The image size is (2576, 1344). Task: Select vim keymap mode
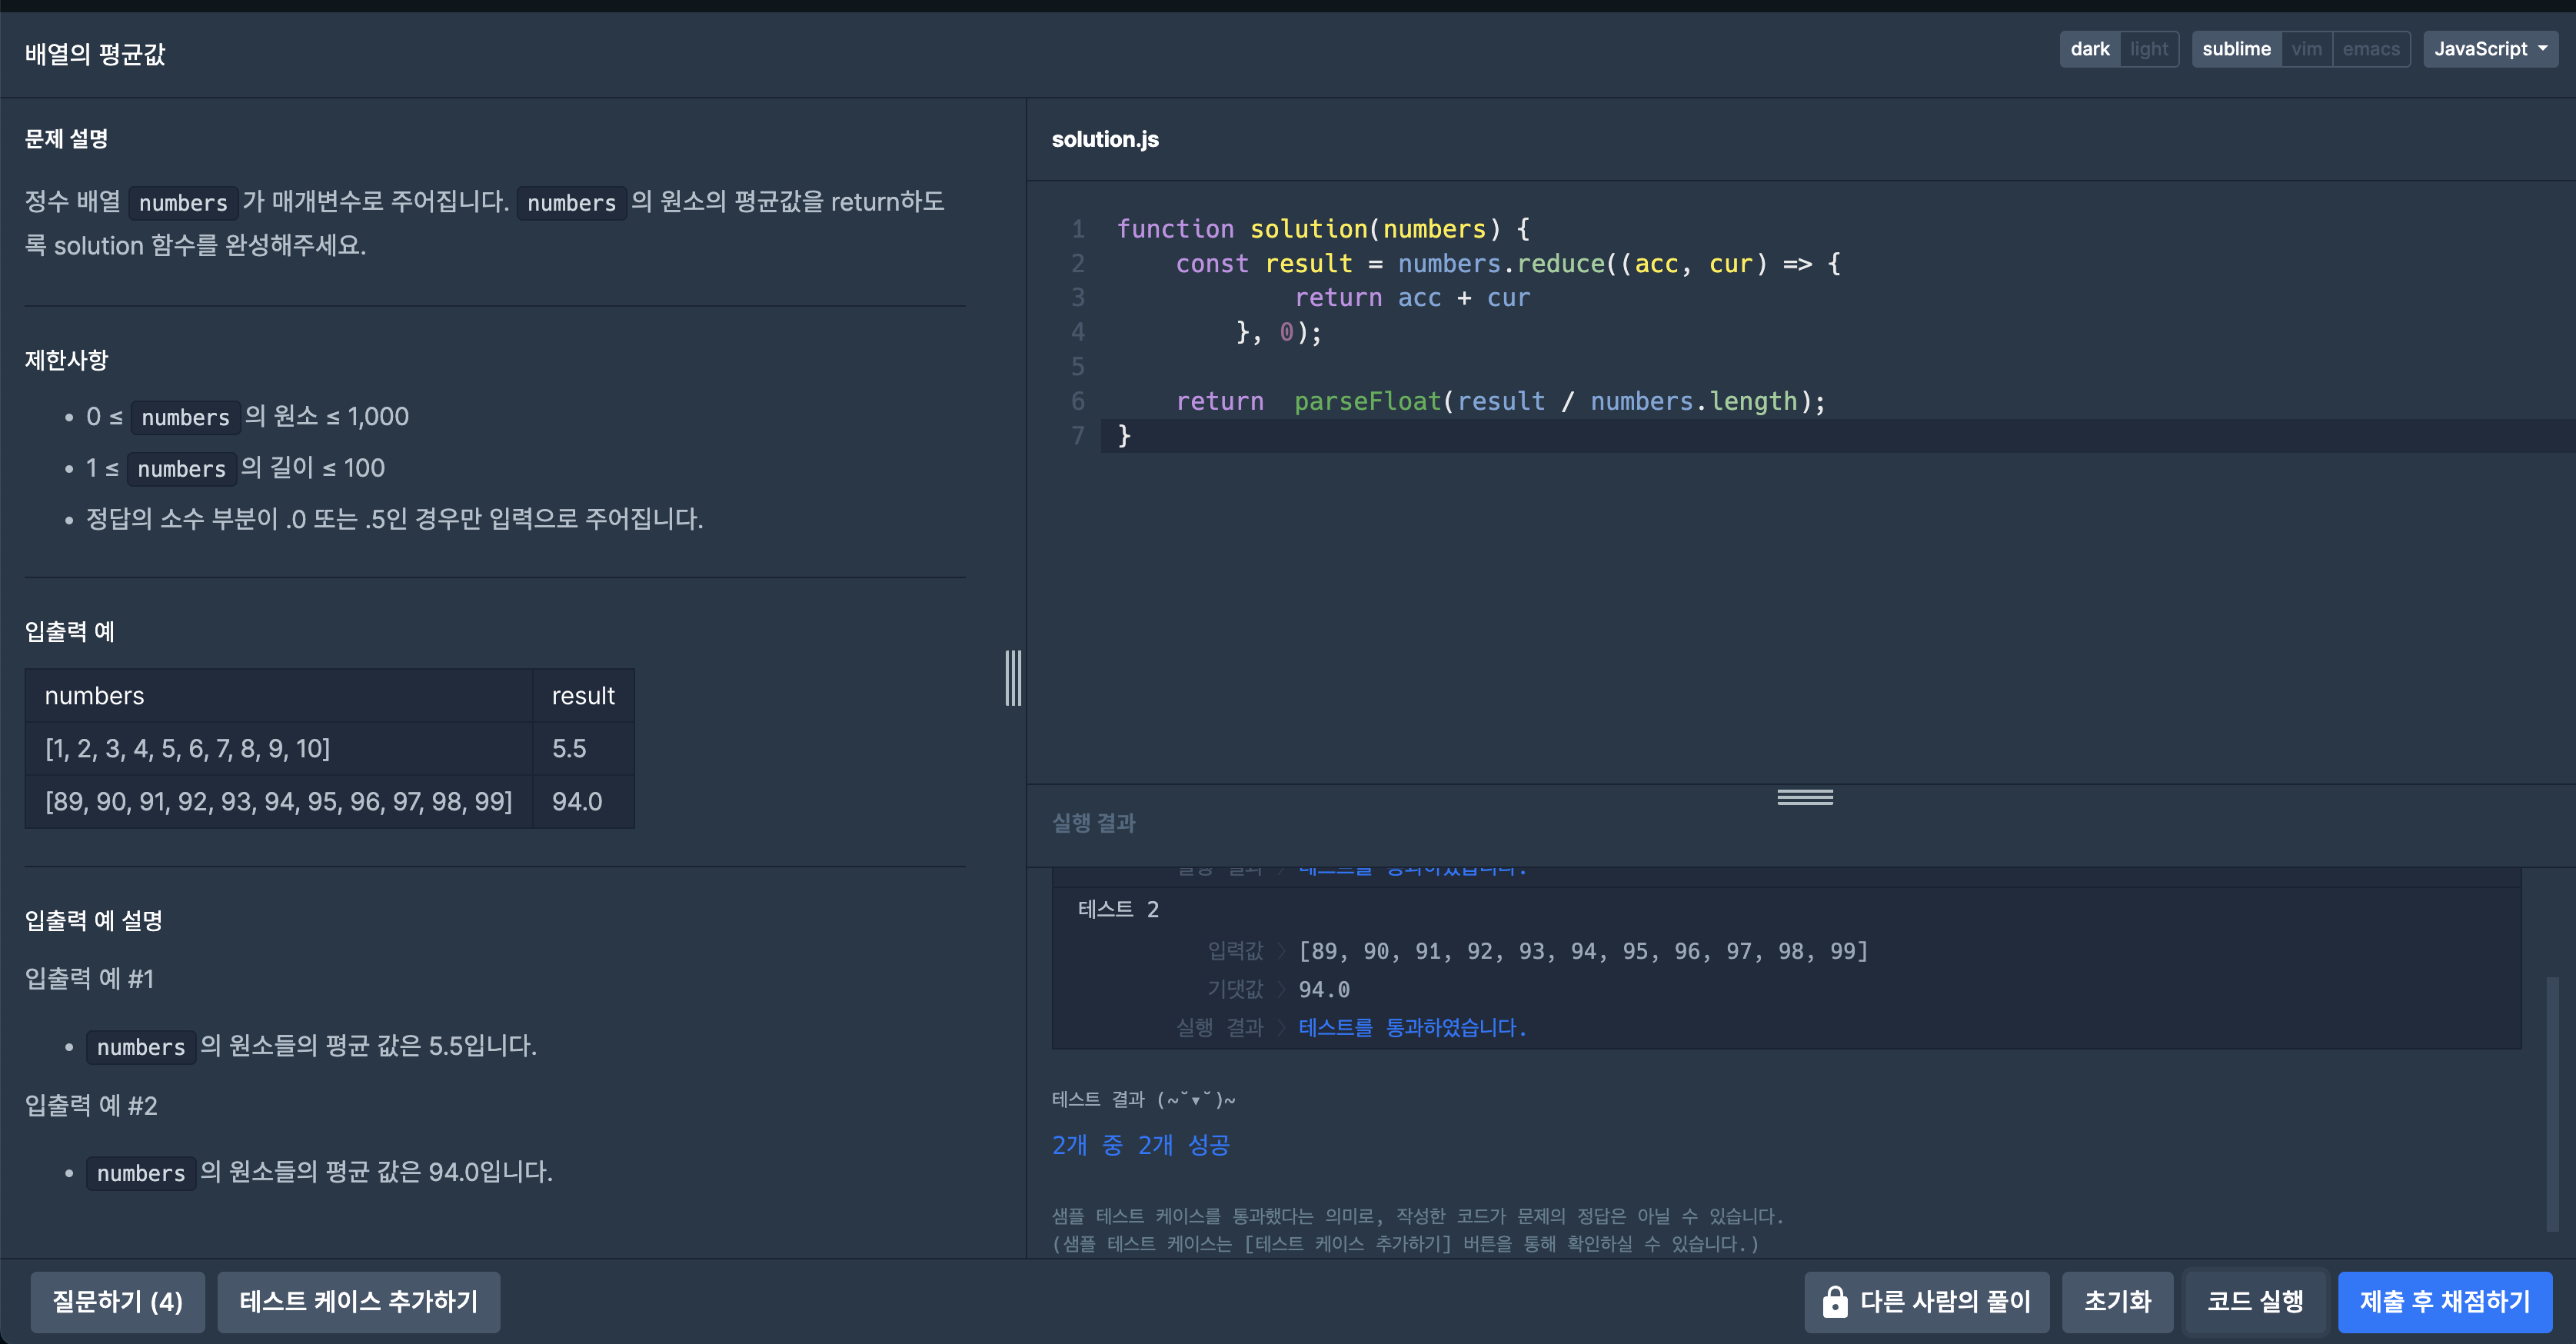click(x=2306, y=49)
